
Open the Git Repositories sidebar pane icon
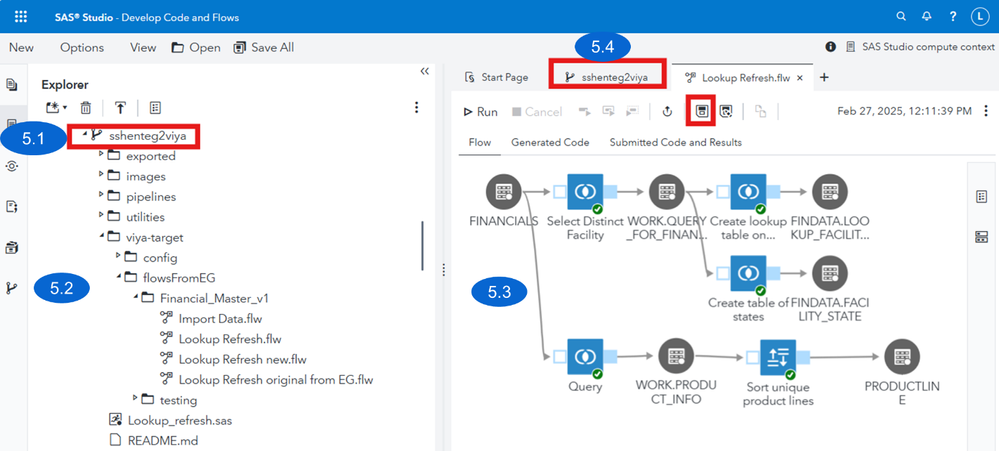[x=11, y=288]
